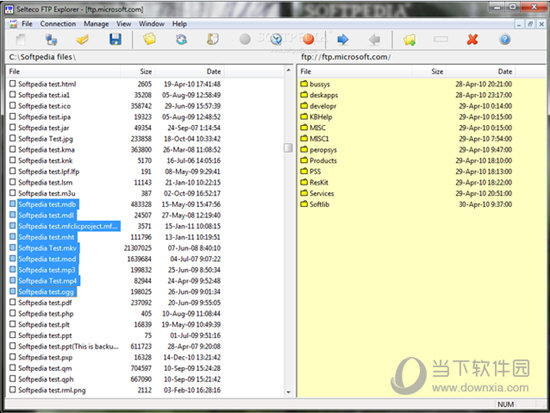The width and height of the screenshot is (550, 413).
Task: Sort remote list by Size column header
Action: tap(430, 72)
